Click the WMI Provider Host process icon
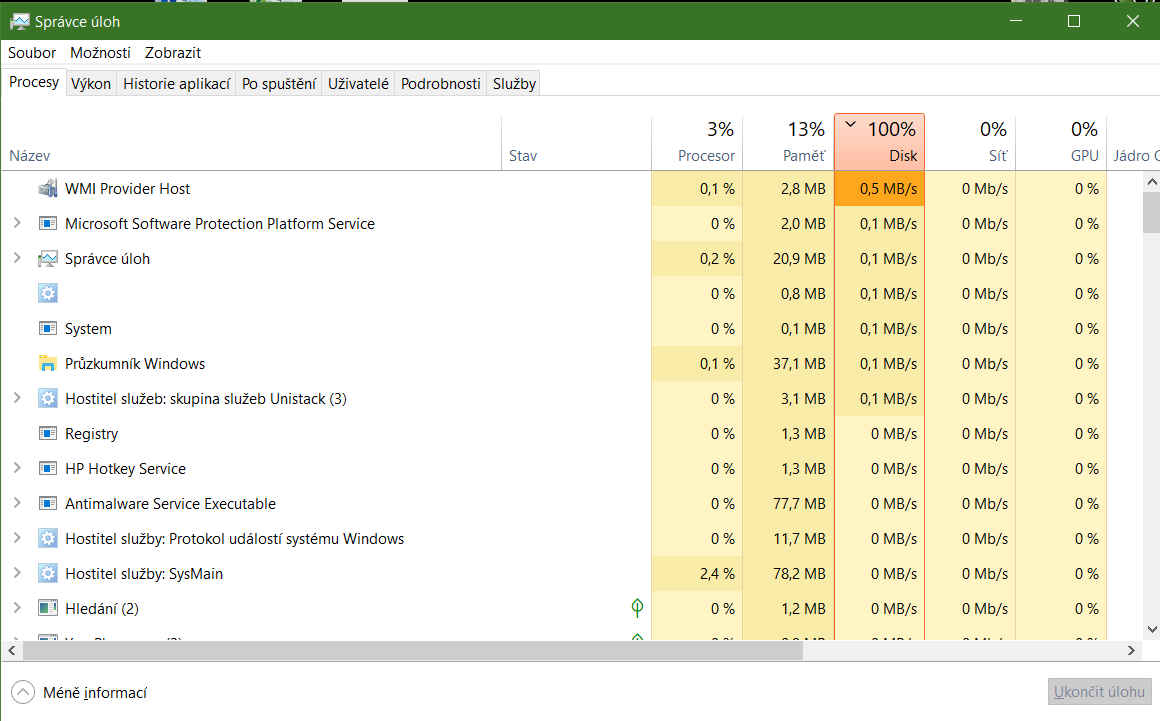1160x721 pixels. (47, 189)
